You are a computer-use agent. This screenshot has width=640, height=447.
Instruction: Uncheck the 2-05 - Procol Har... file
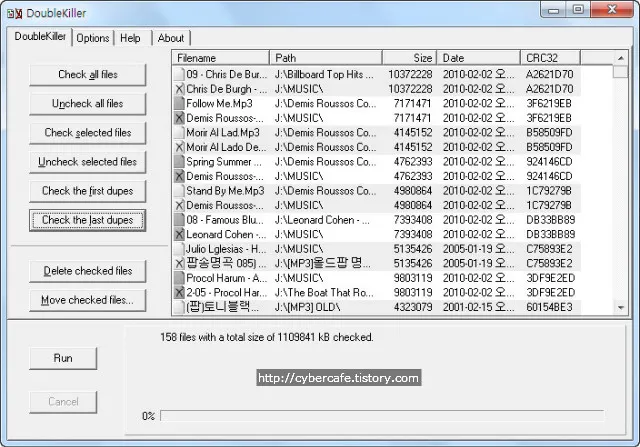tap(179, 292)
